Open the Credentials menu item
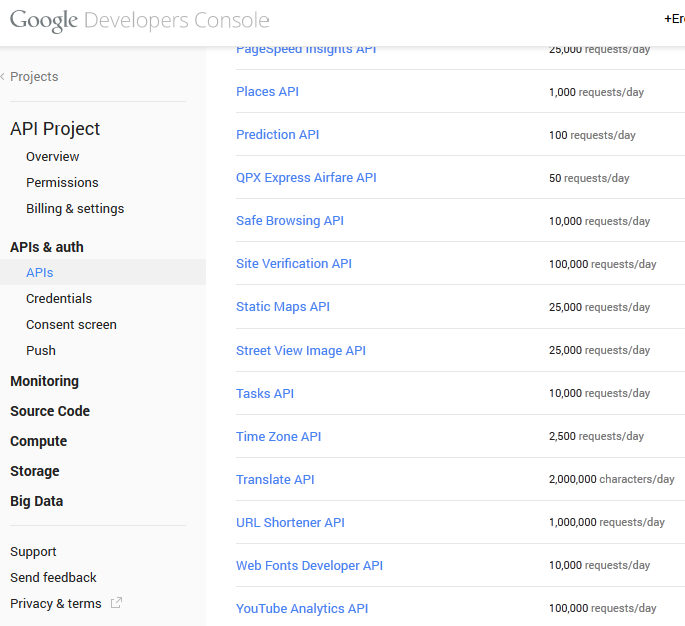This screenshot has width=685, height=626. point(59,299)
